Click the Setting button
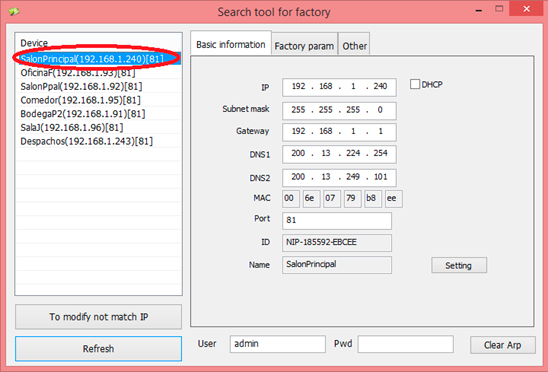Screen dimensions: 548x372 point(459,265)
